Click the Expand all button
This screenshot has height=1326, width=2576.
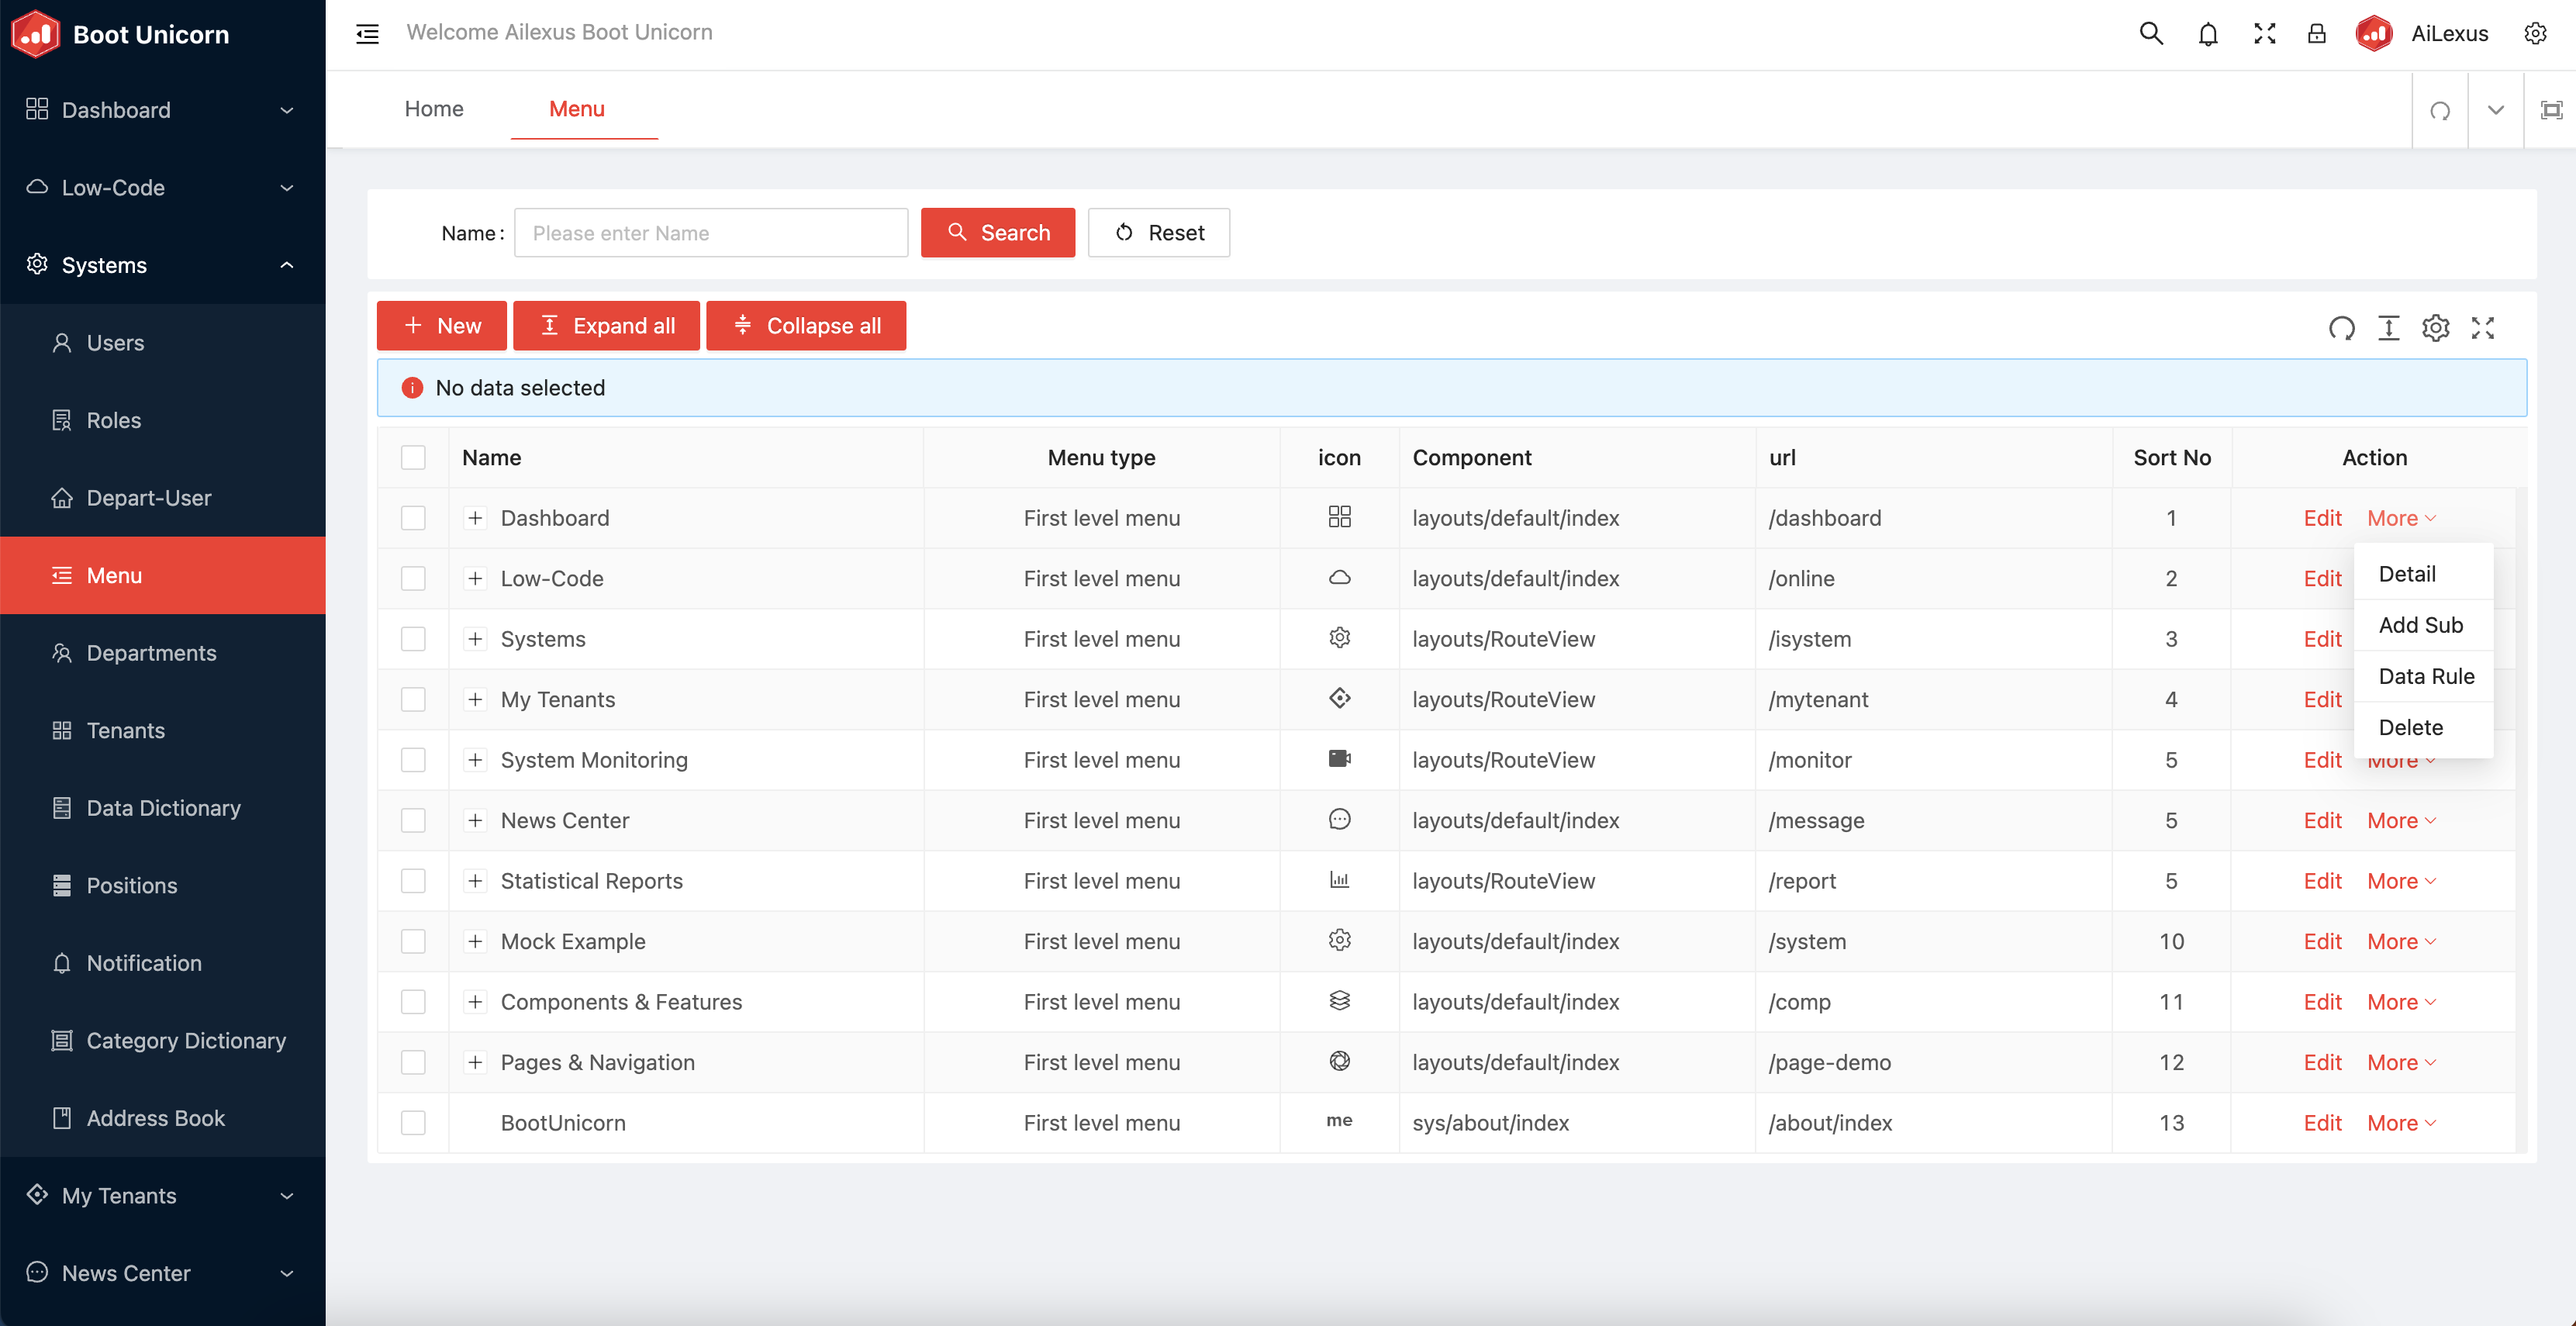click(x=606, y=326)
